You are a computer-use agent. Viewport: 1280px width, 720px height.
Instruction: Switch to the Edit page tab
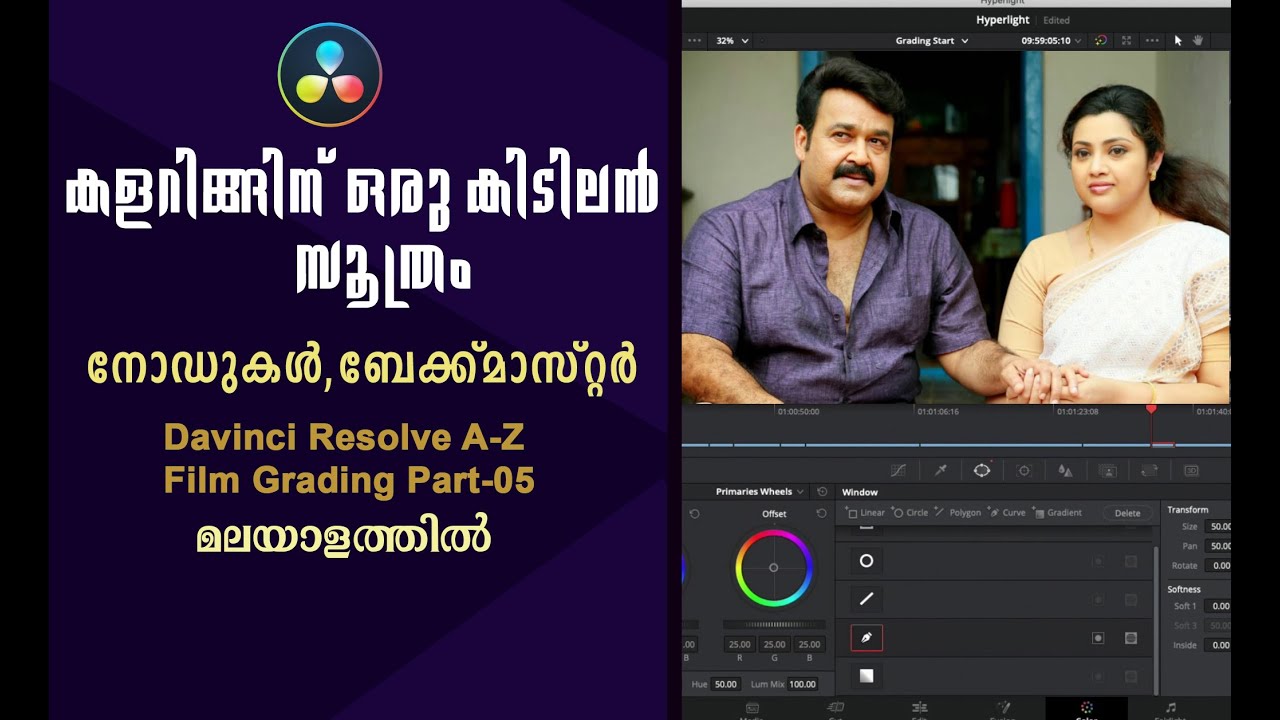point(919,710)
